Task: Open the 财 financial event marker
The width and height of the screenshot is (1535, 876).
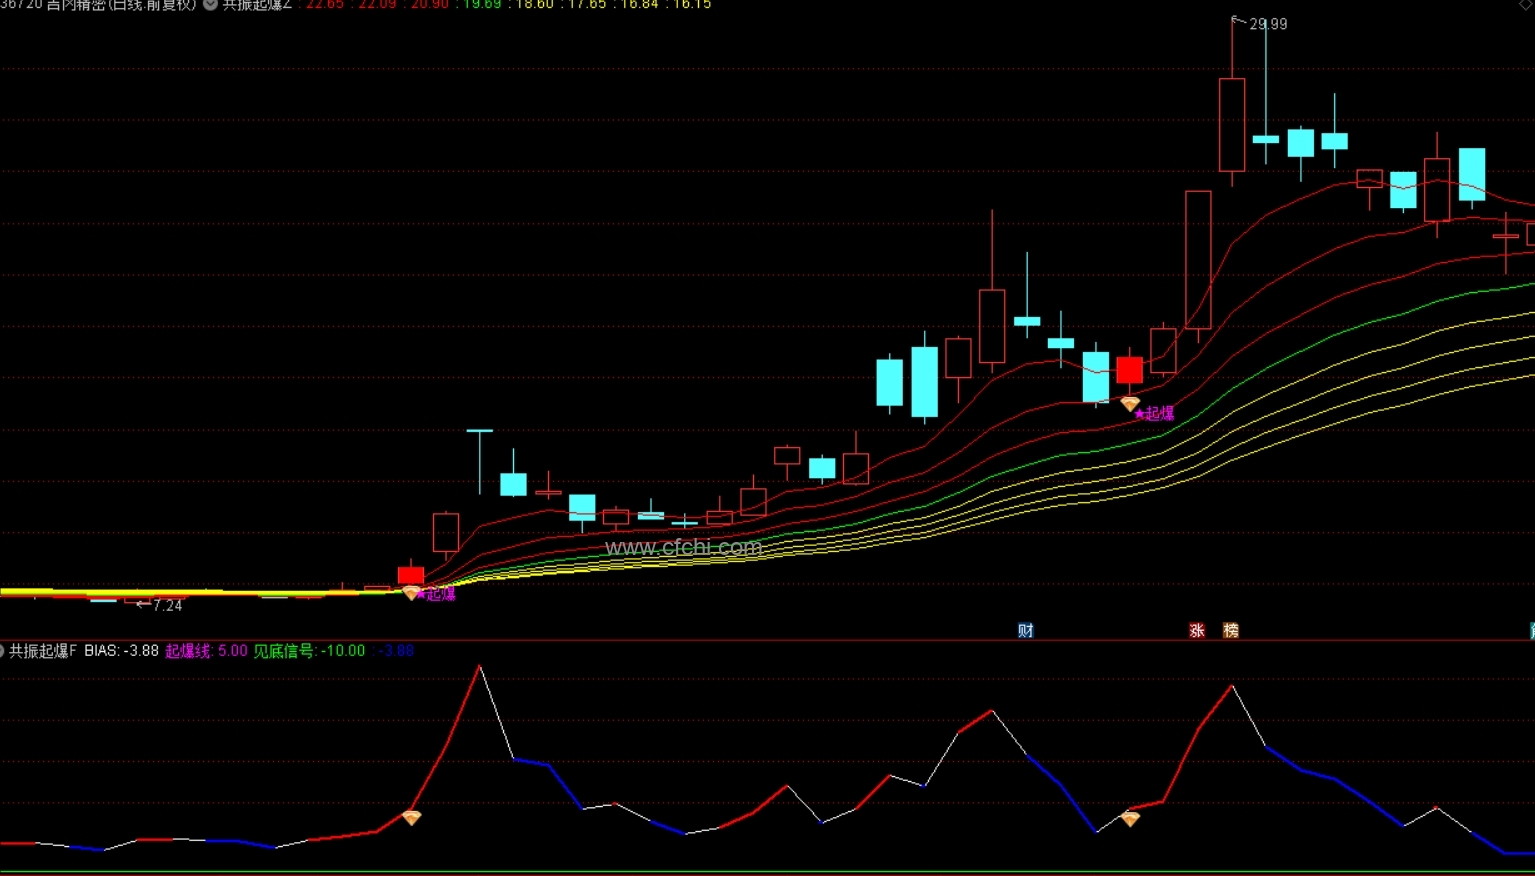Action: point(1026,630)
